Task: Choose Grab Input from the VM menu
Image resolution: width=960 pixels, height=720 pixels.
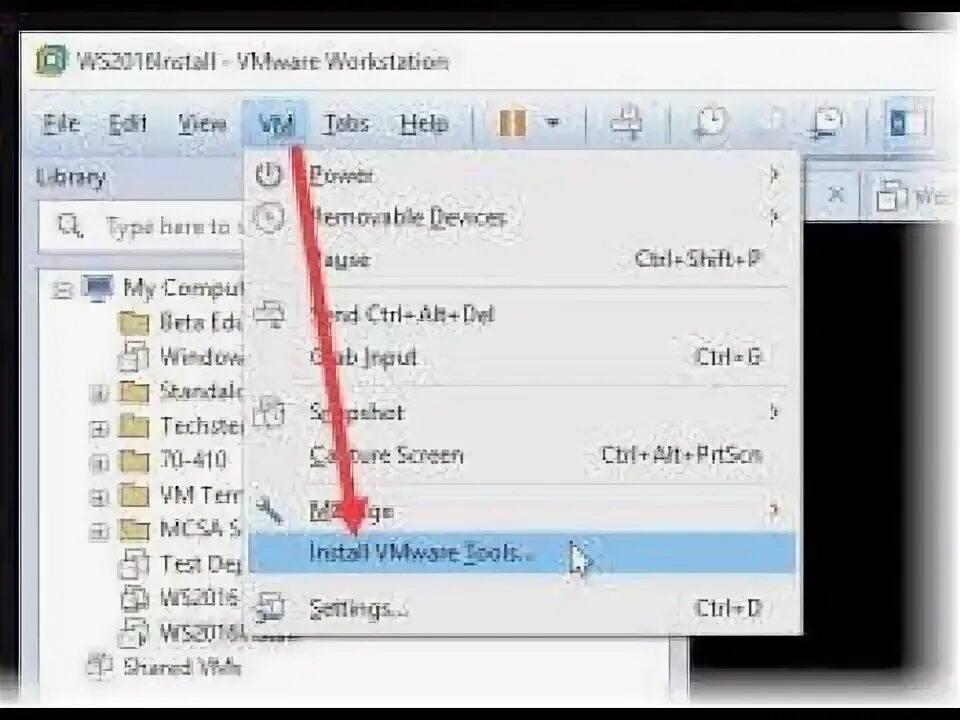Action: [x=522, y=356]
